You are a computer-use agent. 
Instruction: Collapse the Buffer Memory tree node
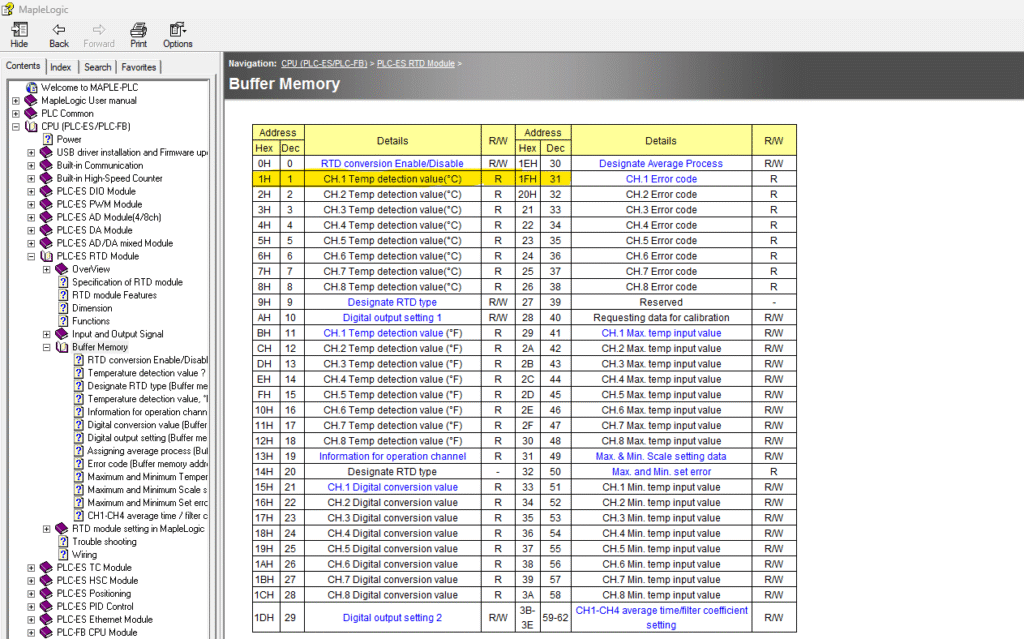click(x=47, y=348)
